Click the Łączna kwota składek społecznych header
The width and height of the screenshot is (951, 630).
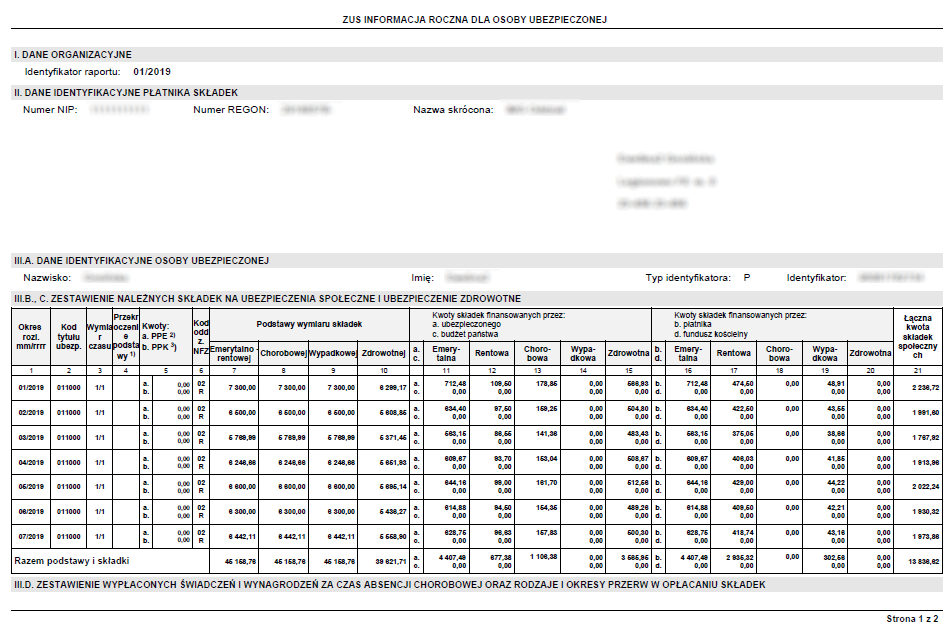pyautogui.click(x=918, y=337)
